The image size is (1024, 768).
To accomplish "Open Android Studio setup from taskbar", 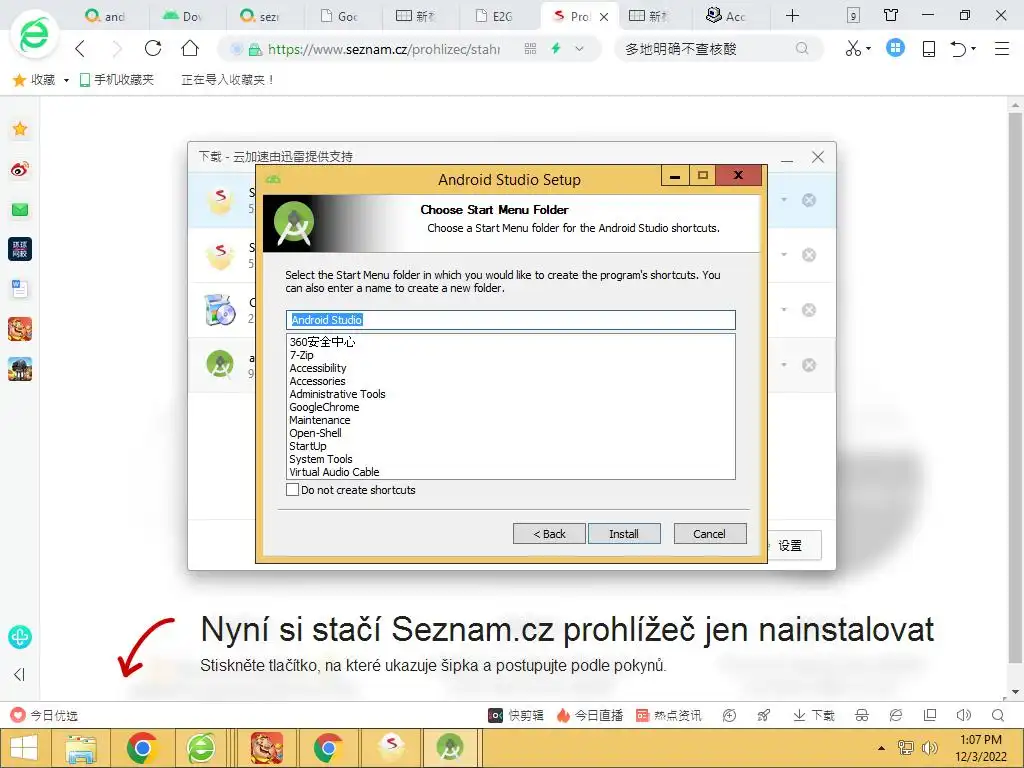I will tap(449, 748).
